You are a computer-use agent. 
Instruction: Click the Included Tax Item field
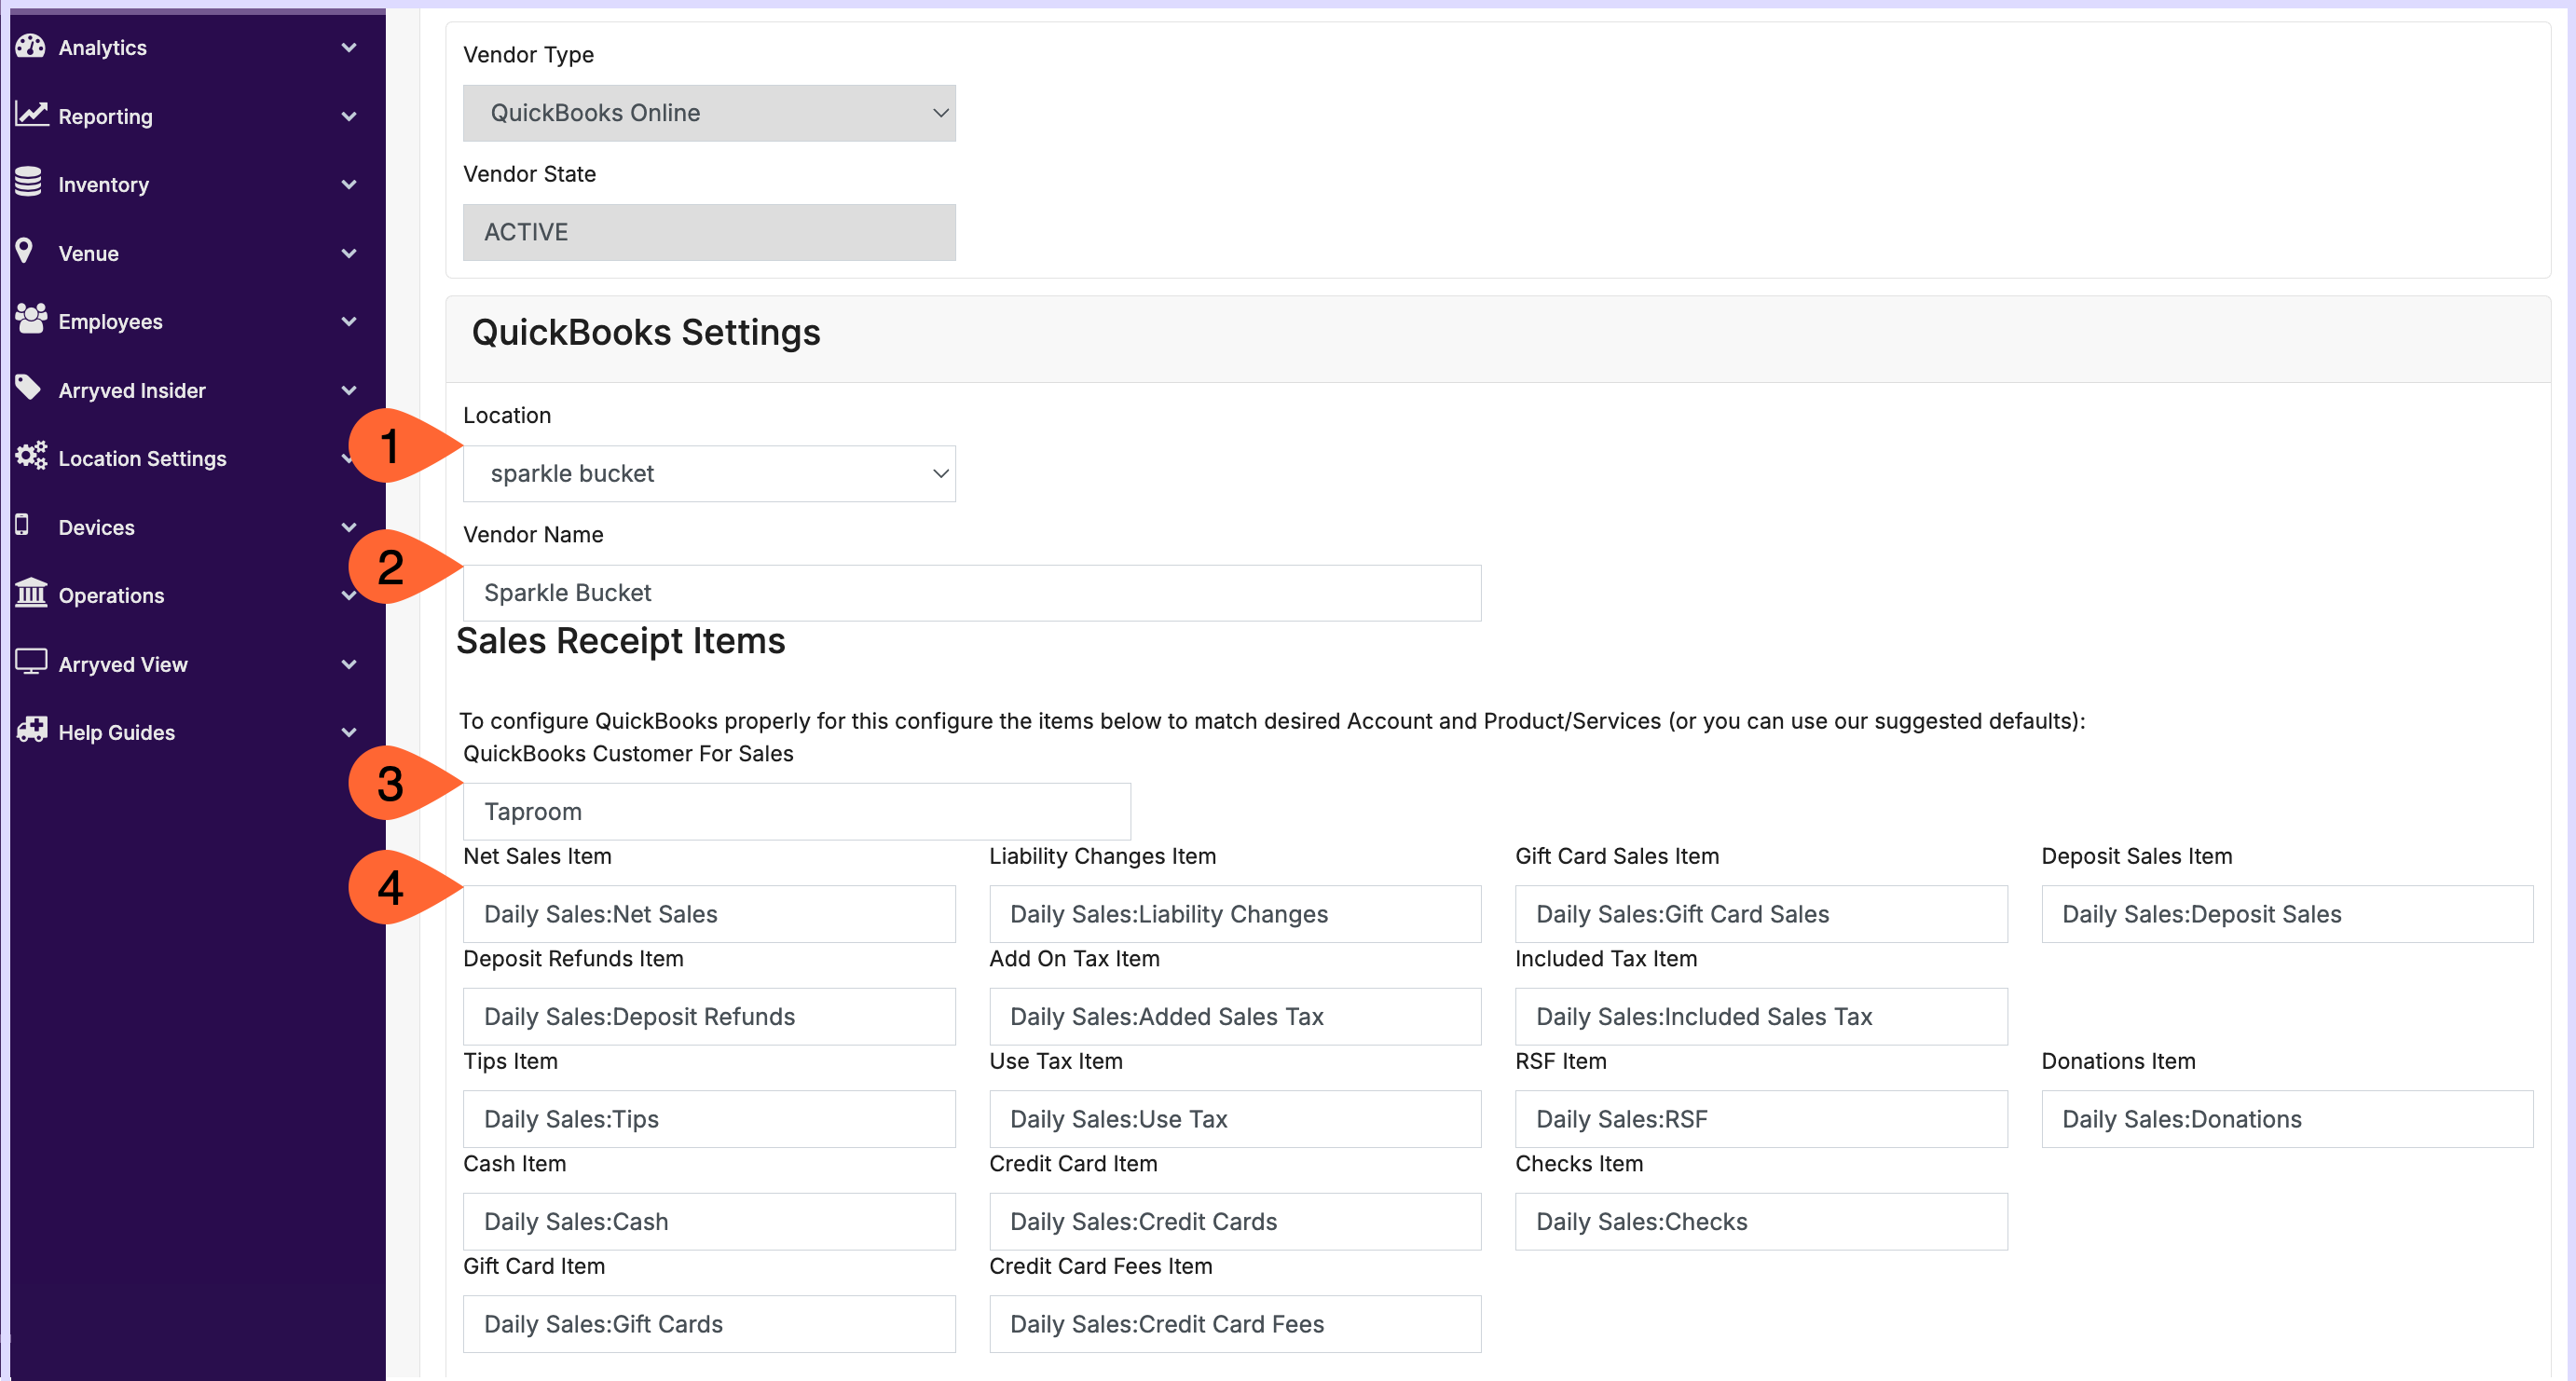(1761, 1016)
